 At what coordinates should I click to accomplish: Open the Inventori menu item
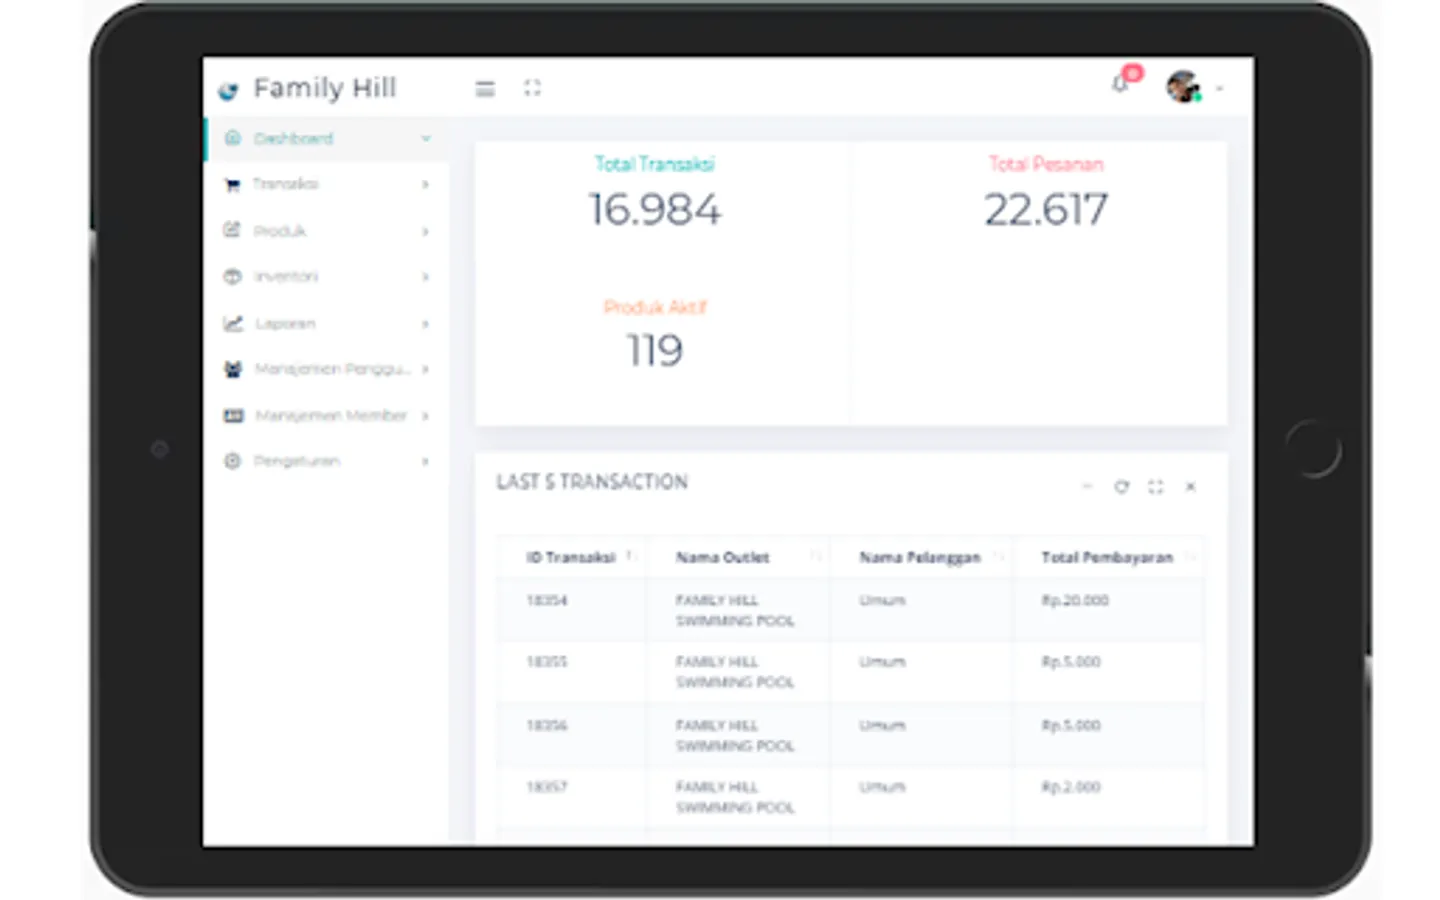point(327,276)
